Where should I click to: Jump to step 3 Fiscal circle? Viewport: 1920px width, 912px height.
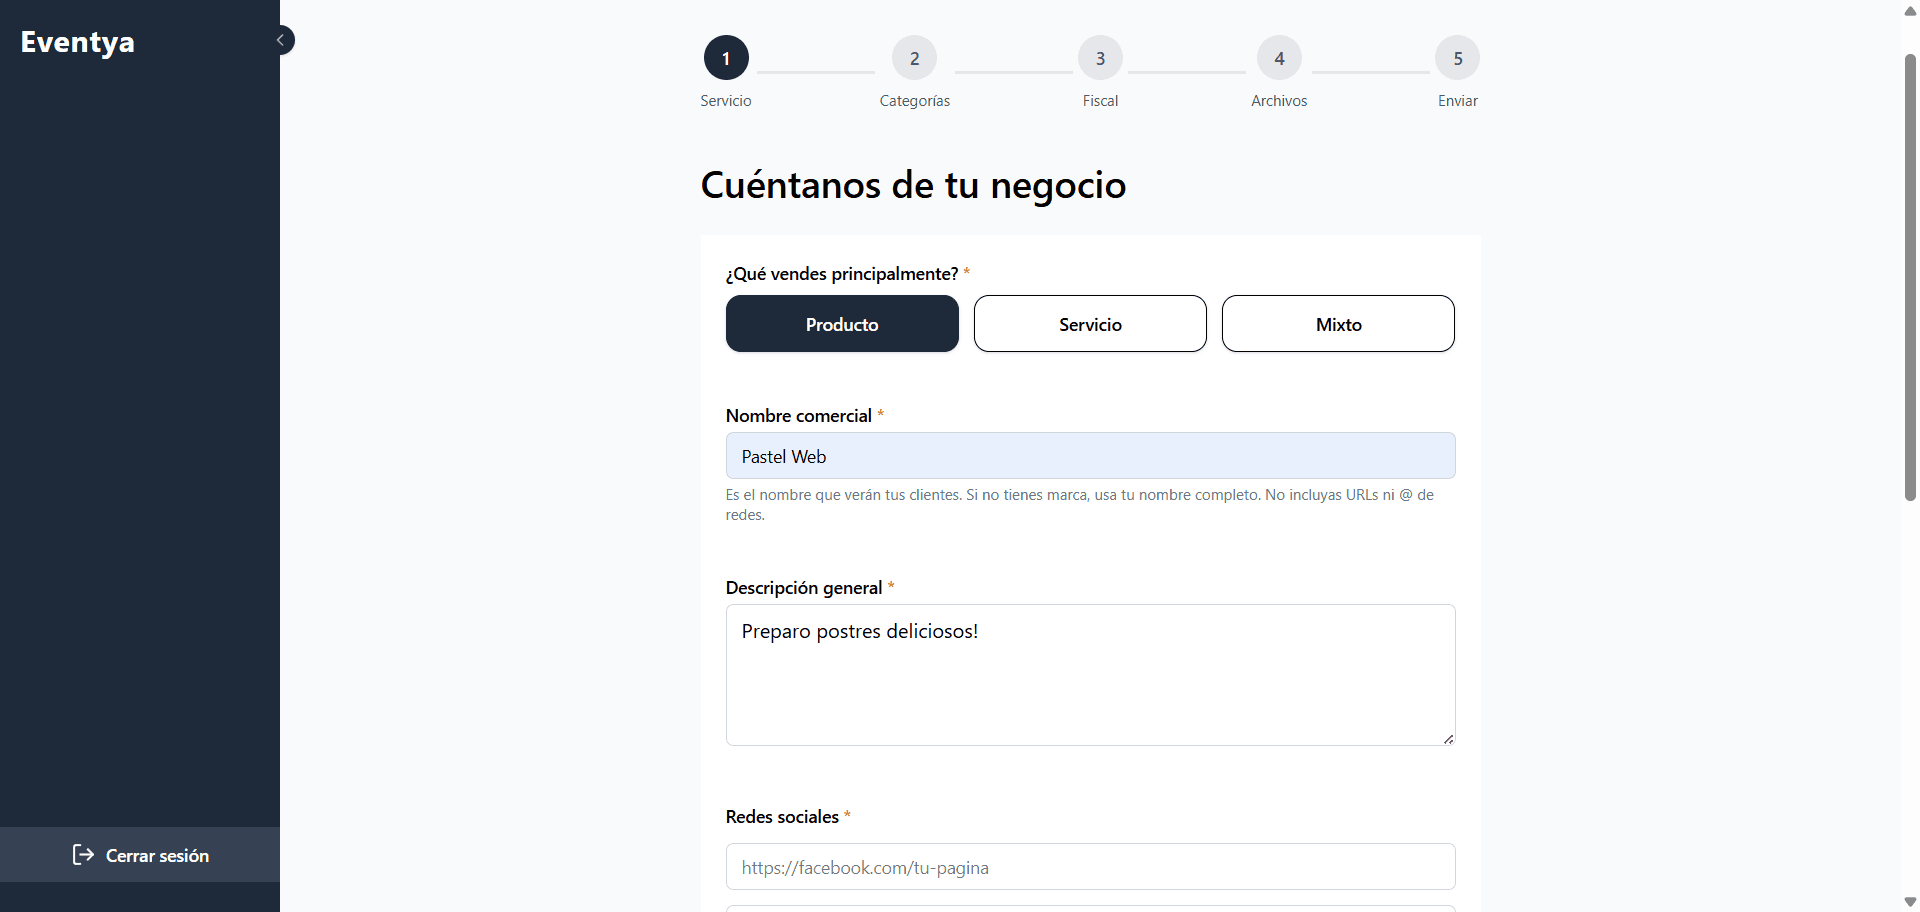coord(1100,57)
